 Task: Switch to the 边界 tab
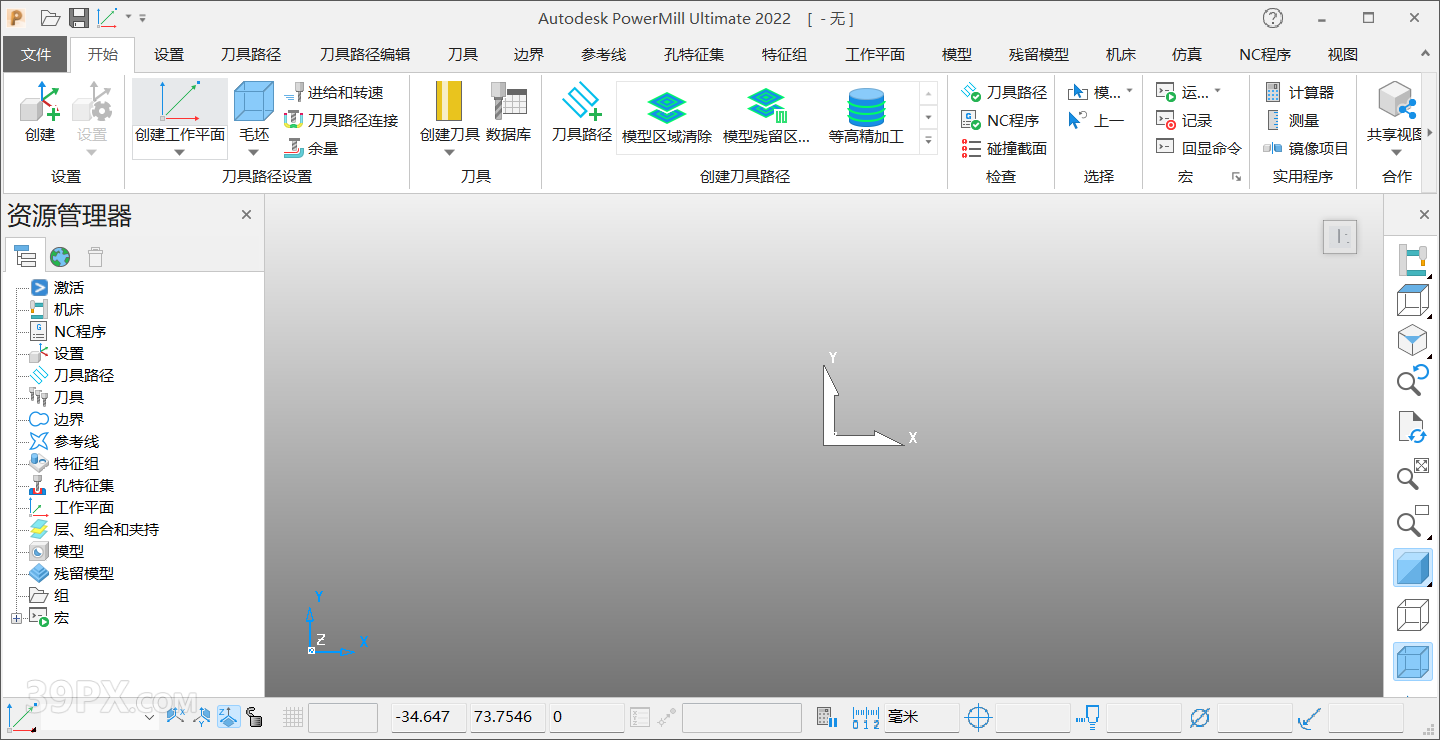tap(529, 55)
